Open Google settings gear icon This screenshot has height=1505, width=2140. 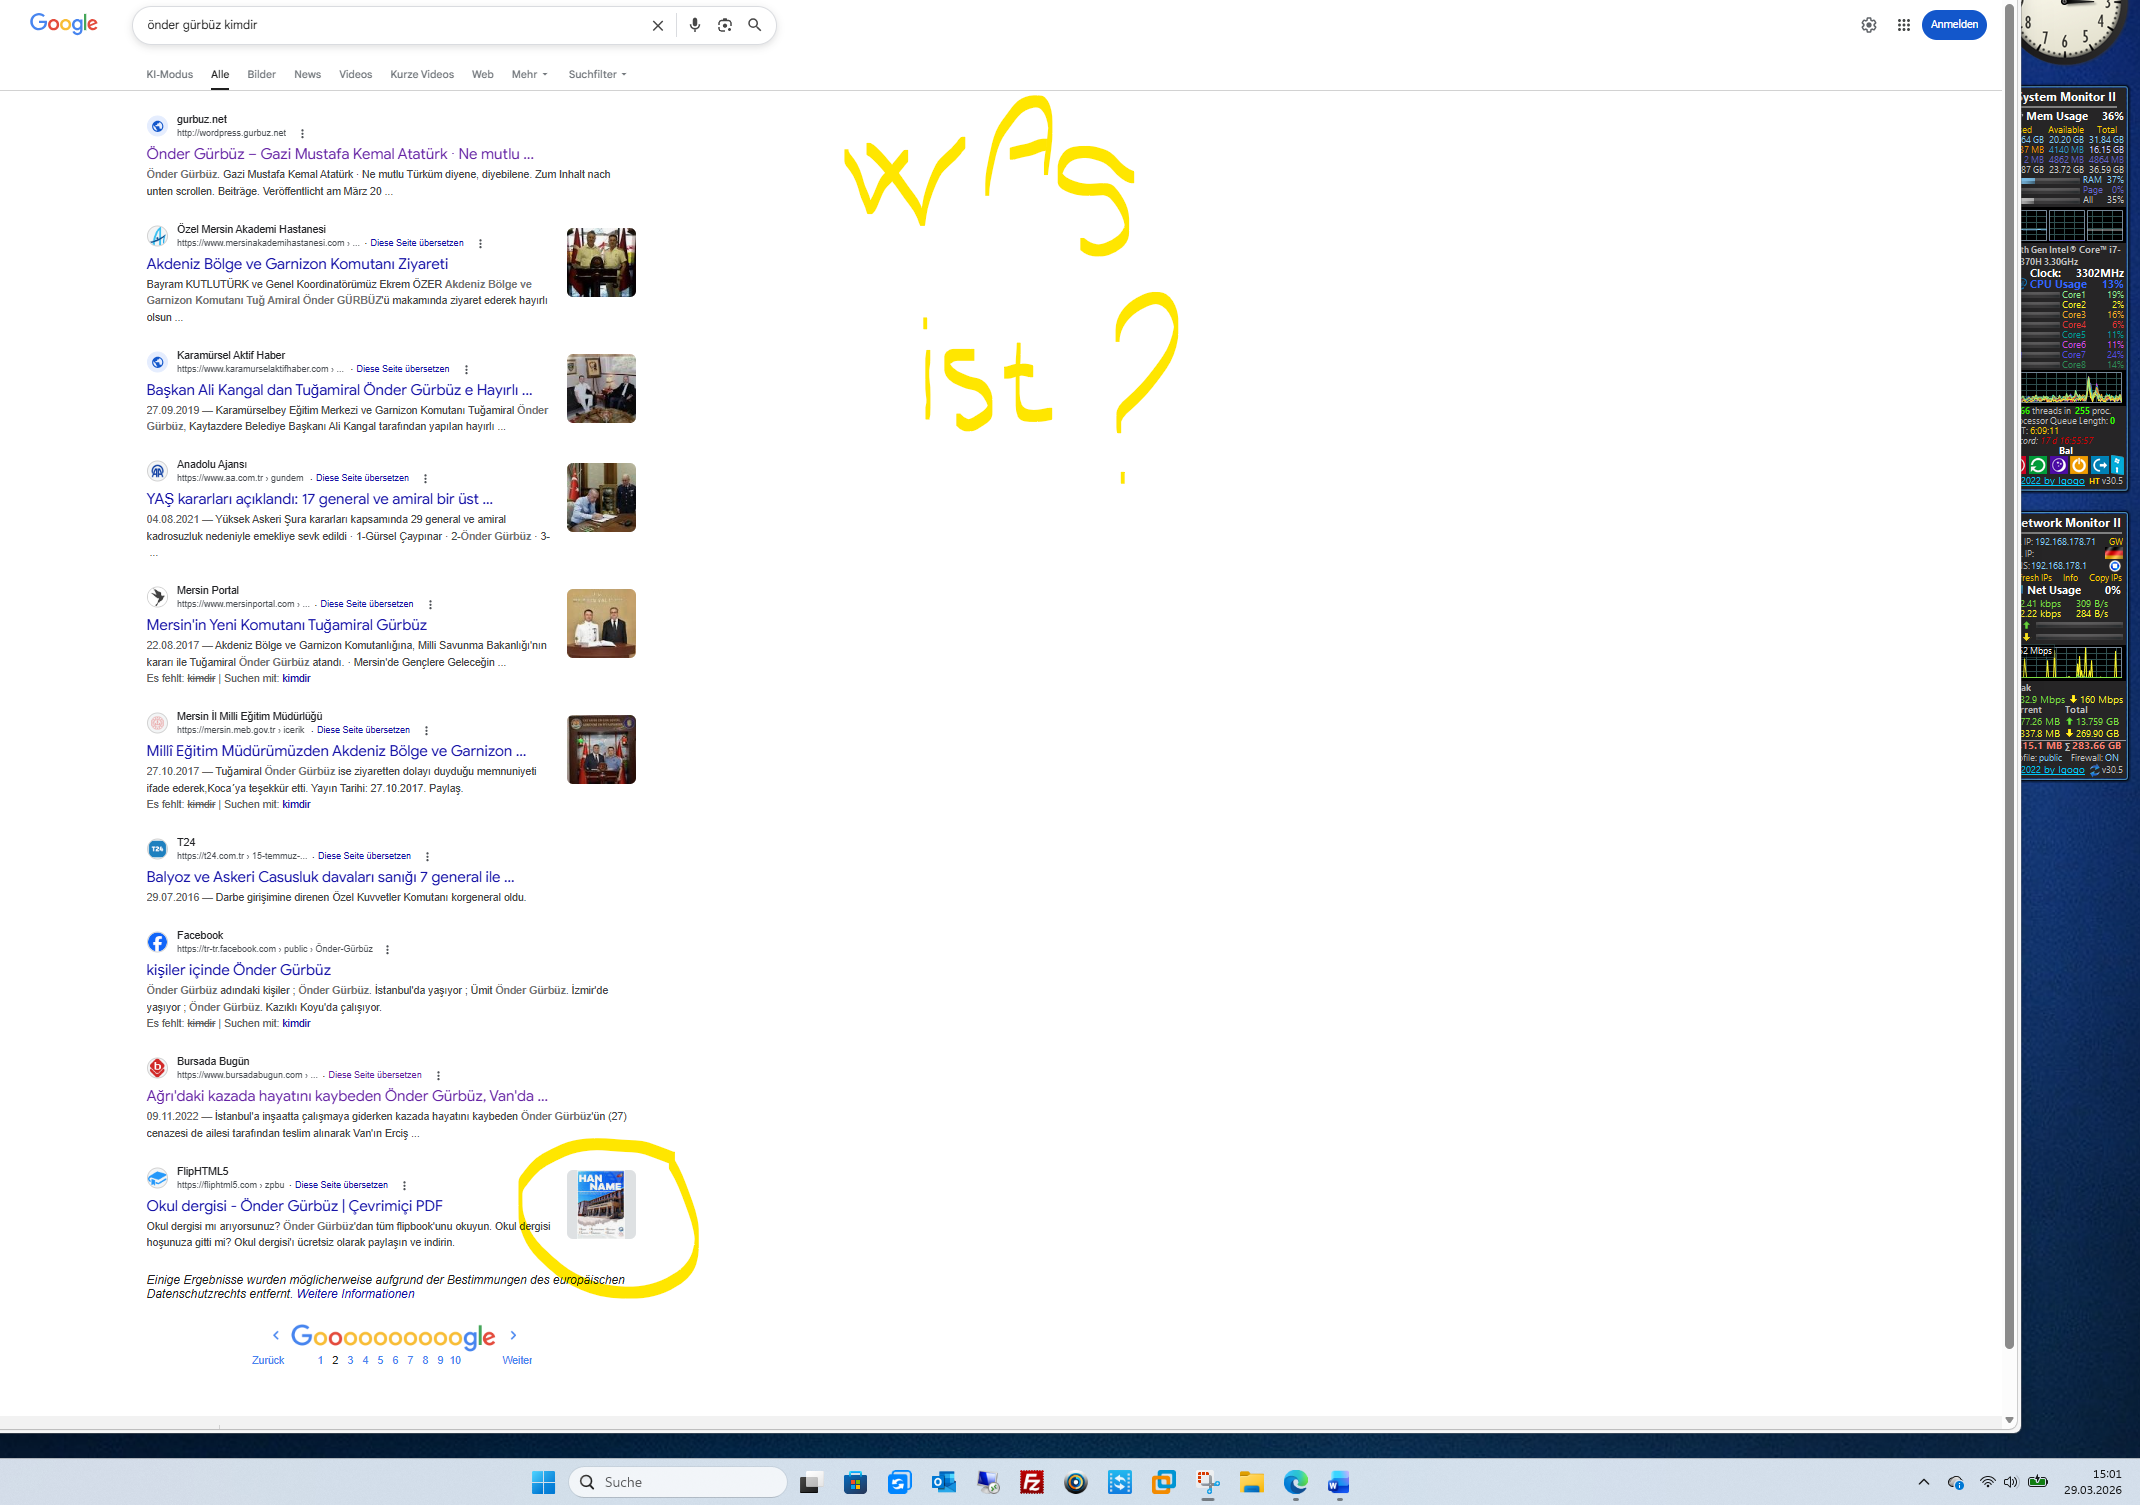point(1868,25)
